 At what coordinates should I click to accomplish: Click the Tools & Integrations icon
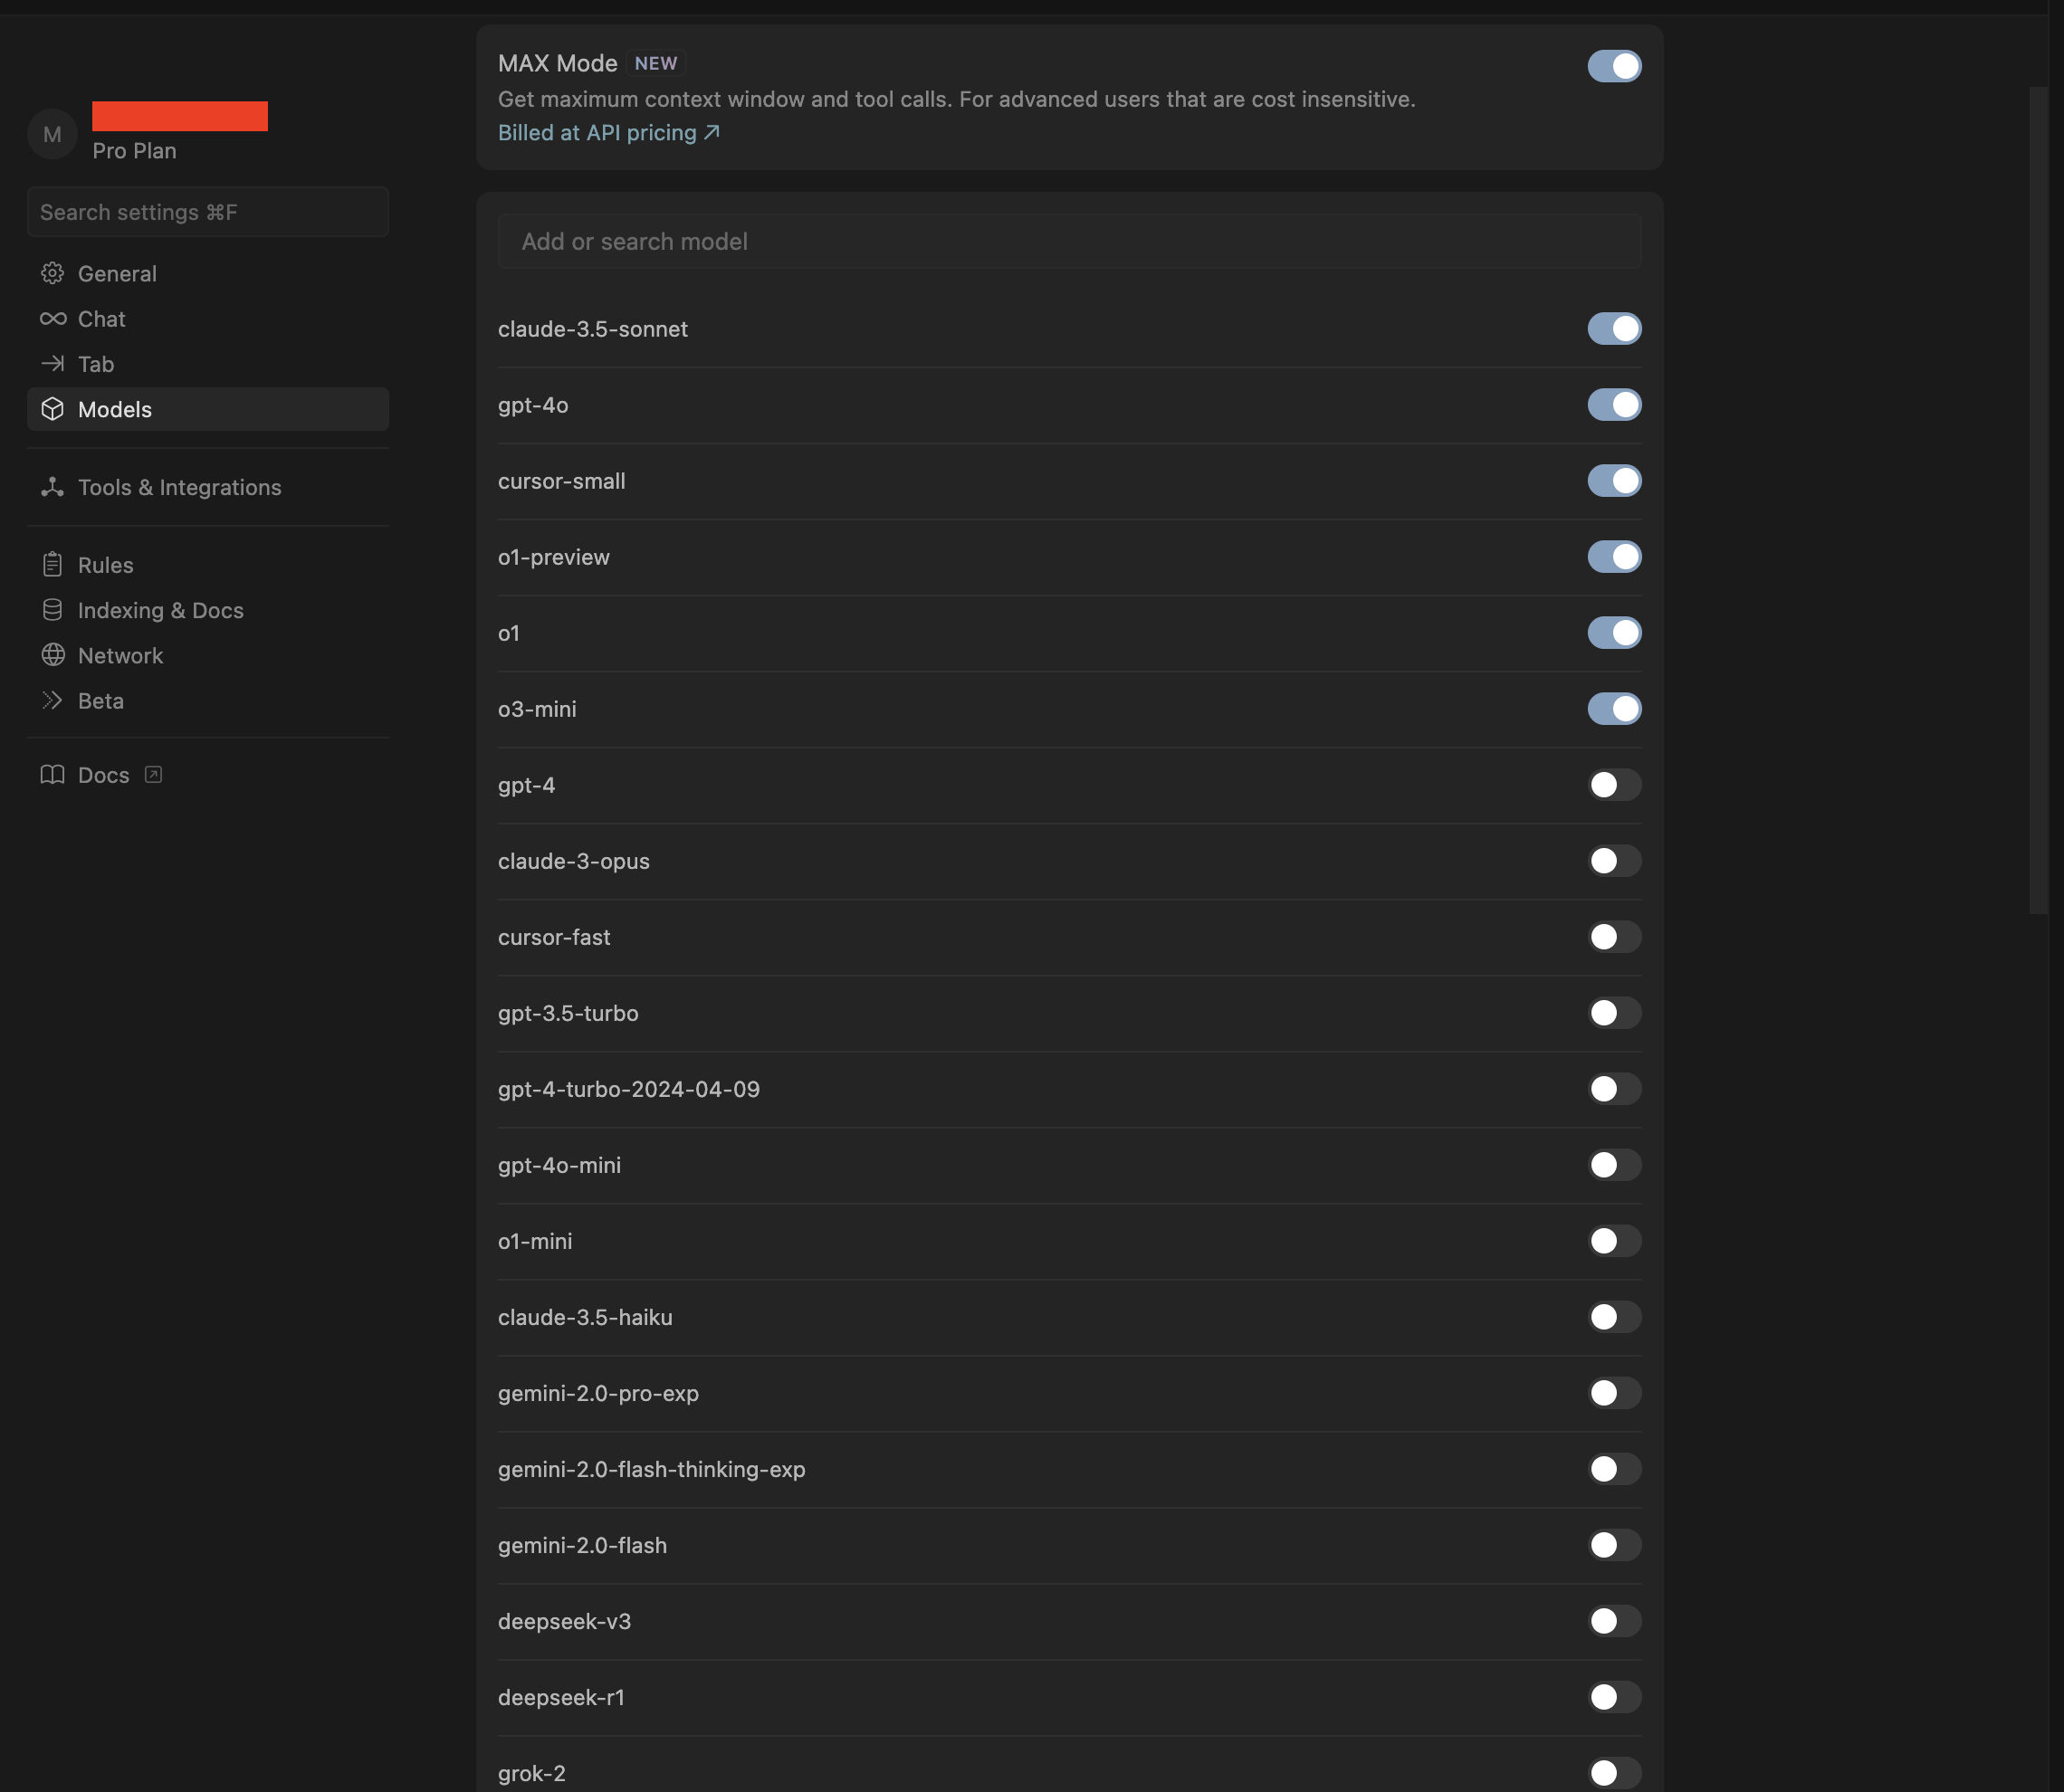coord(52,487)
